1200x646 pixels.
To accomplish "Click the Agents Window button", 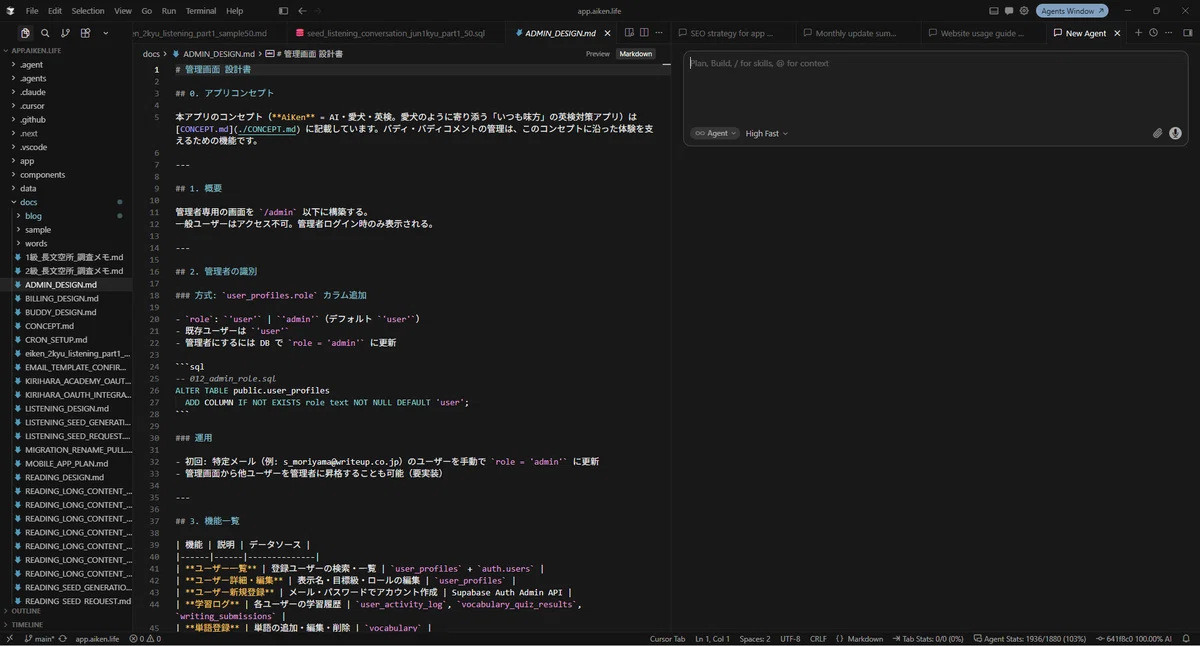I will point(1072,11).
